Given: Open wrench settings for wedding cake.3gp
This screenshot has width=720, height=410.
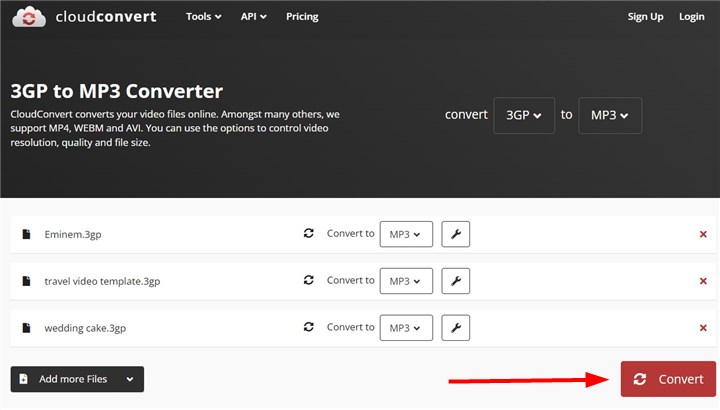Looking at the screenshot, I should tap(456, 328).
